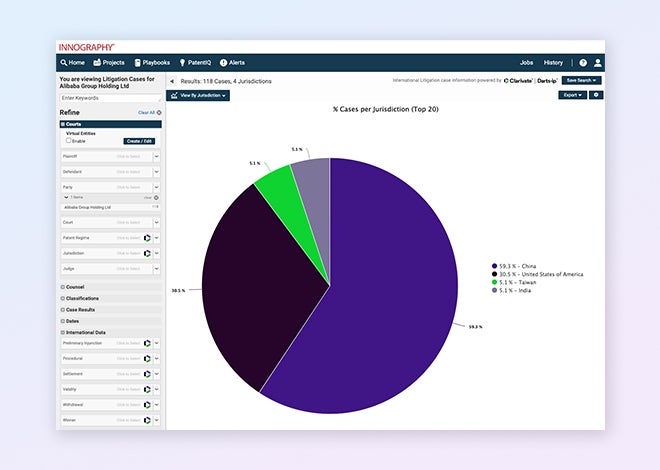This screenshot has width=660, height=470.
Task: Click the Darts-ip icon in Patent Regime row
Action: click(146, 238)
